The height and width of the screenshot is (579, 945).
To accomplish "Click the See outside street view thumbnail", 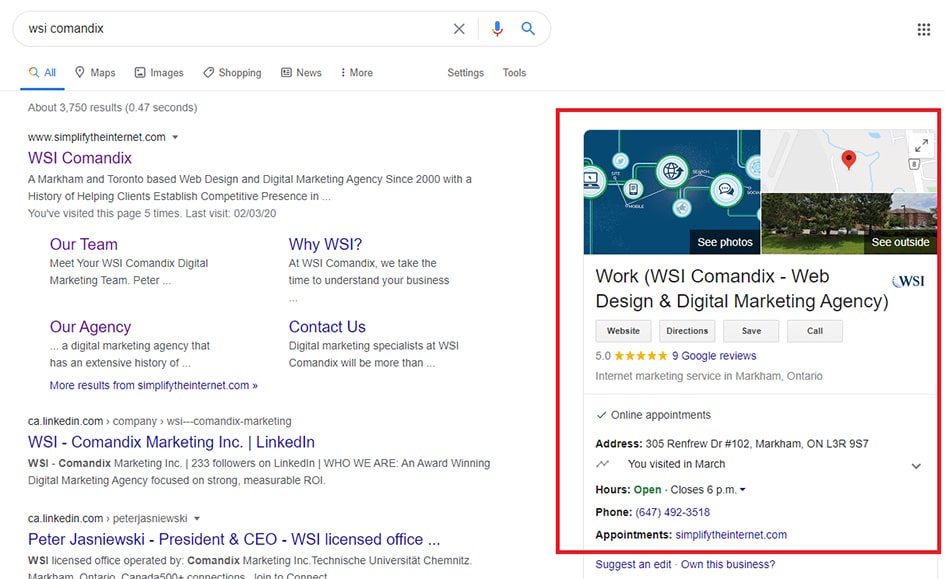I will pos(849,224).
